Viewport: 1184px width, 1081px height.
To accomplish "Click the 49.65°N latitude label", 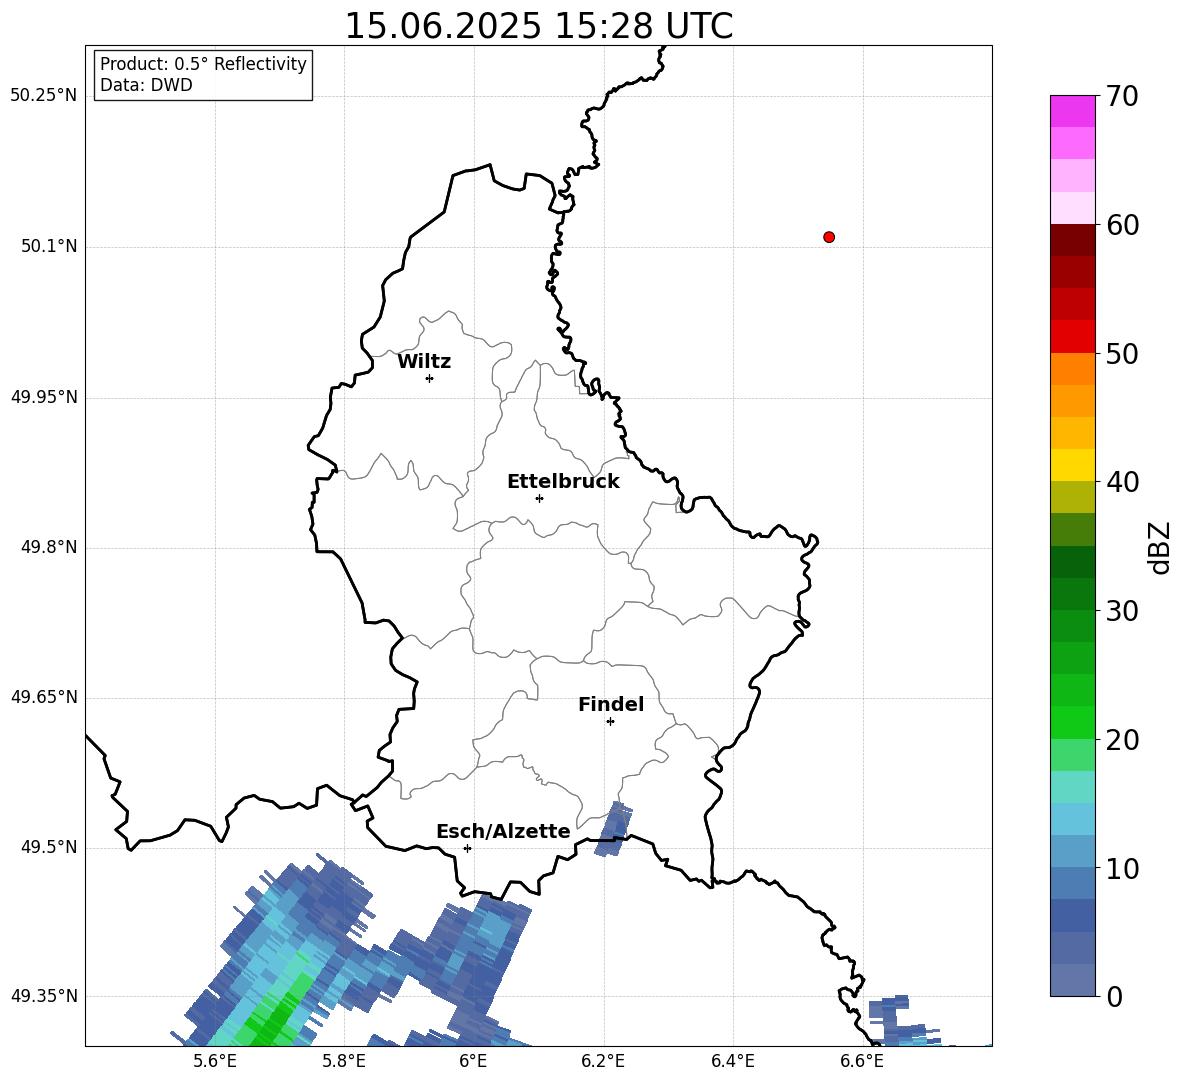I will (x=44, y=697).
